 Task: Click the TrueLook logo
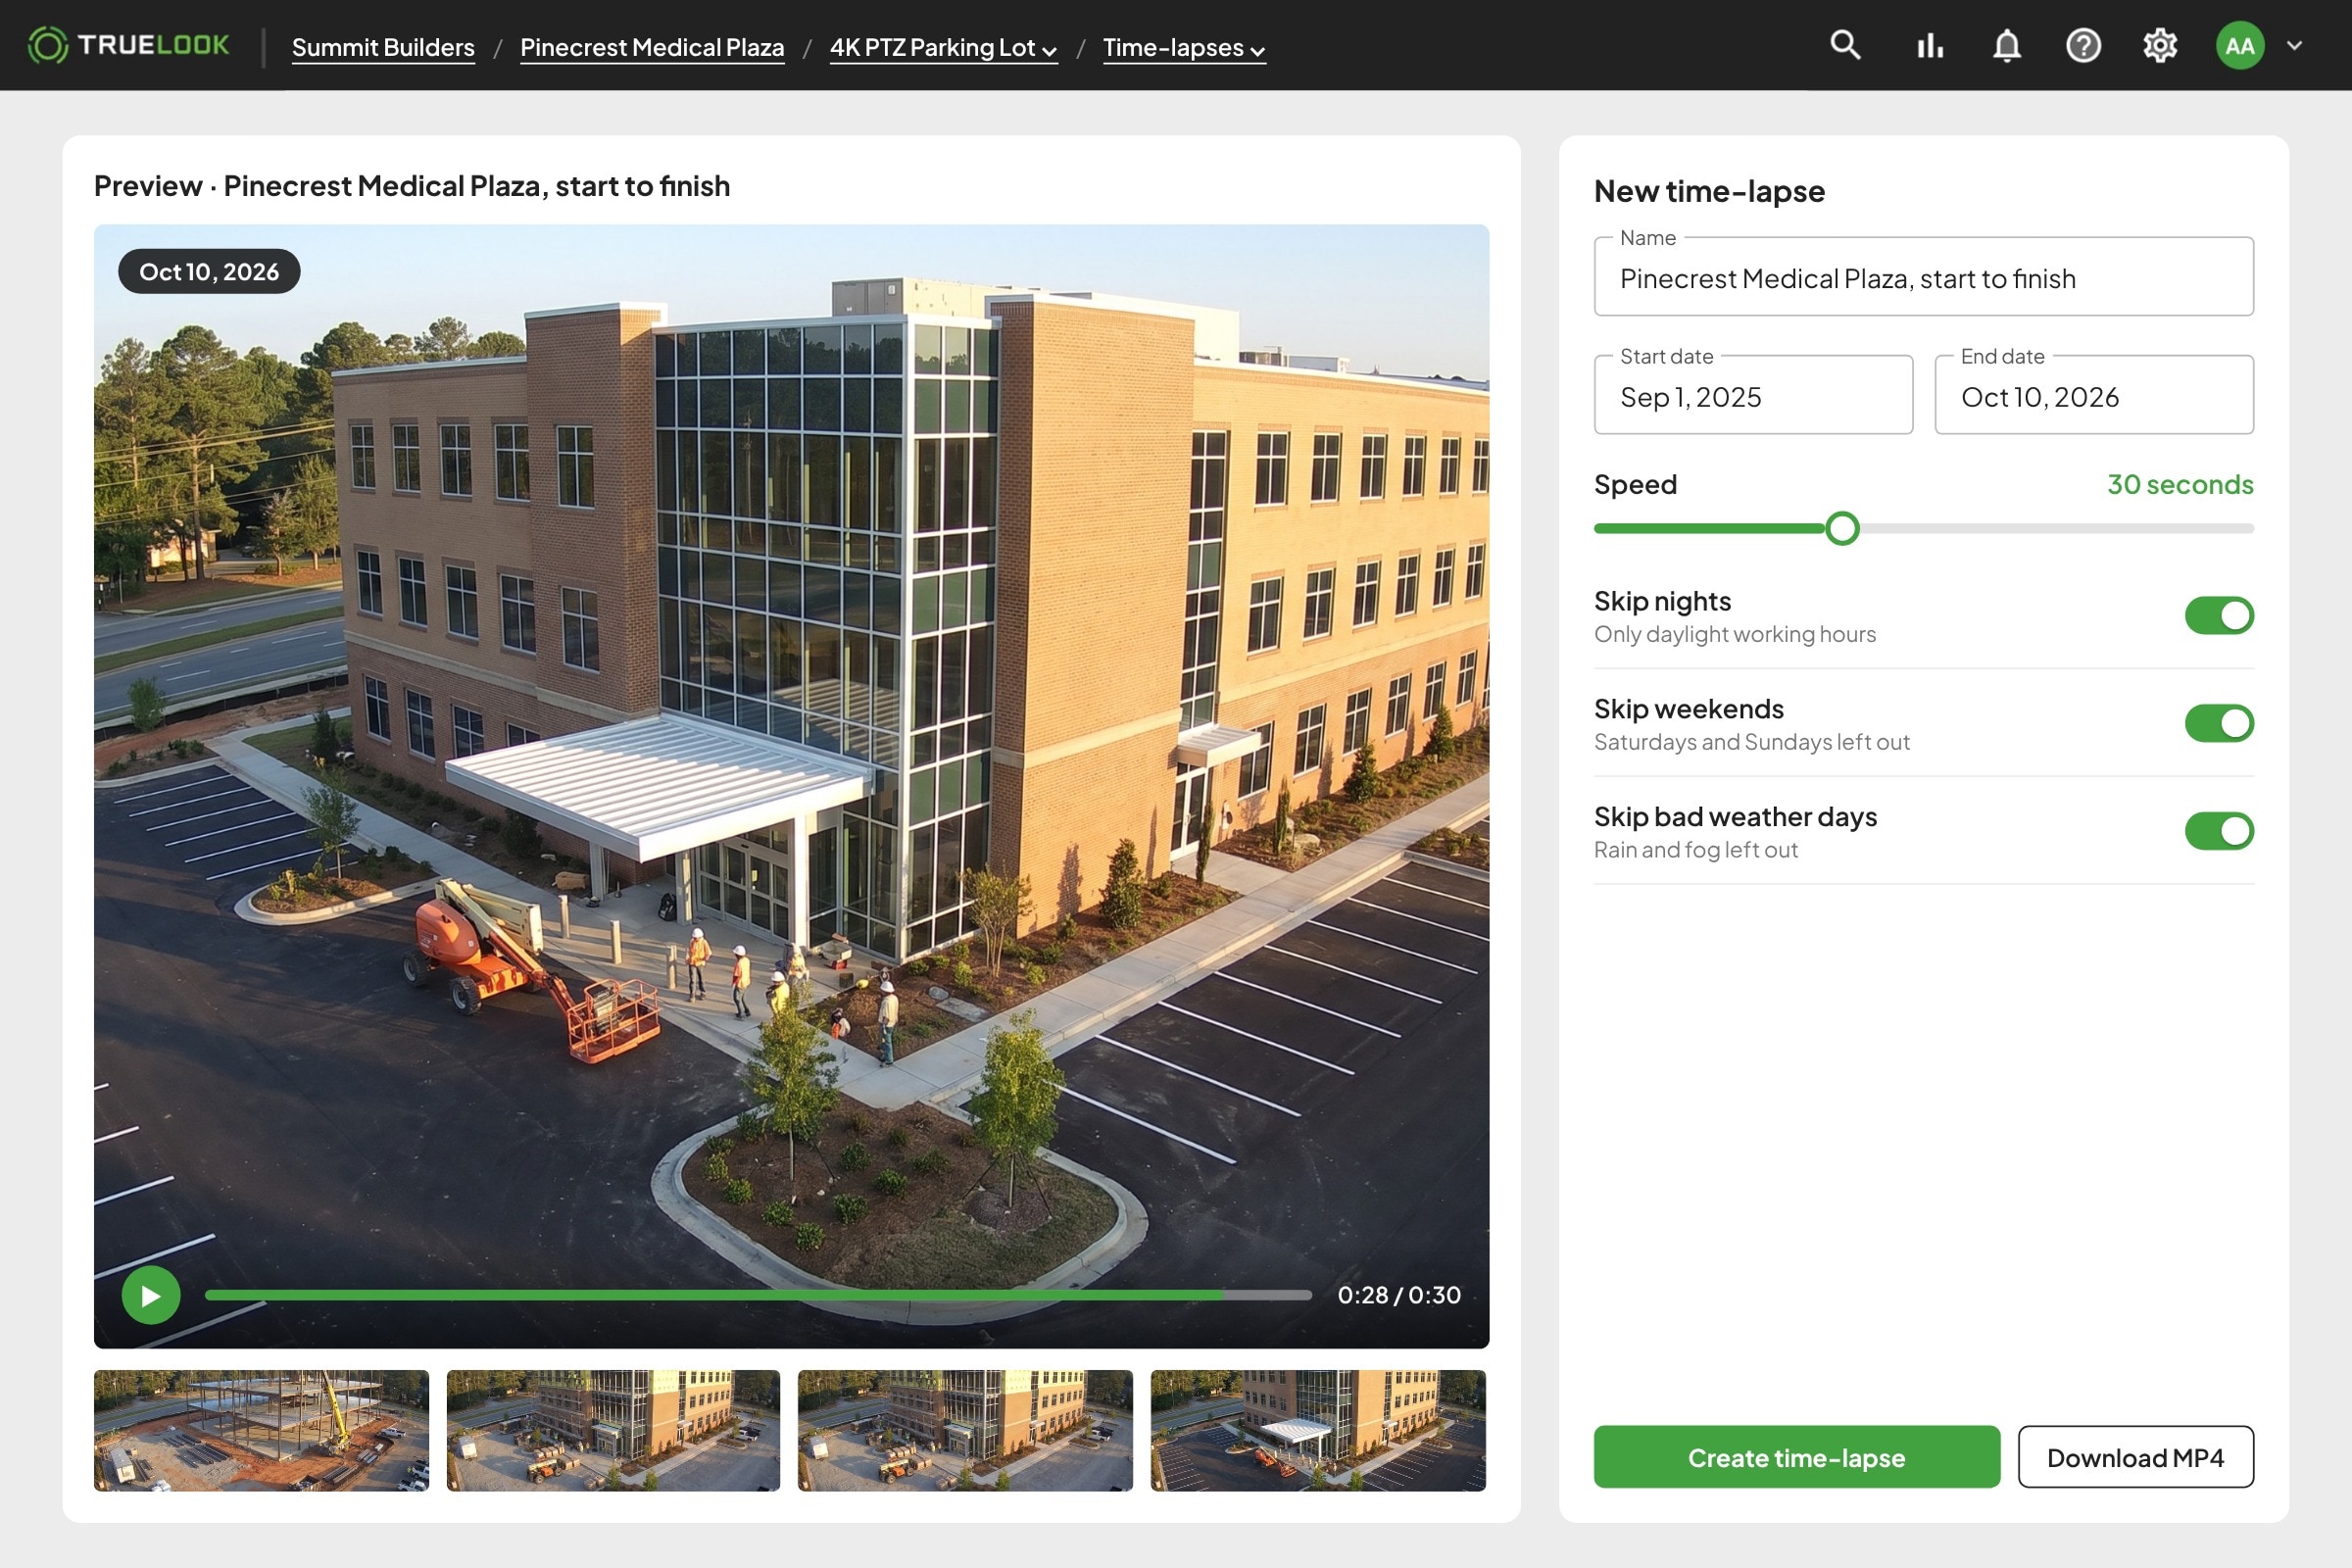pyautogui.click(x=128, y=45)
